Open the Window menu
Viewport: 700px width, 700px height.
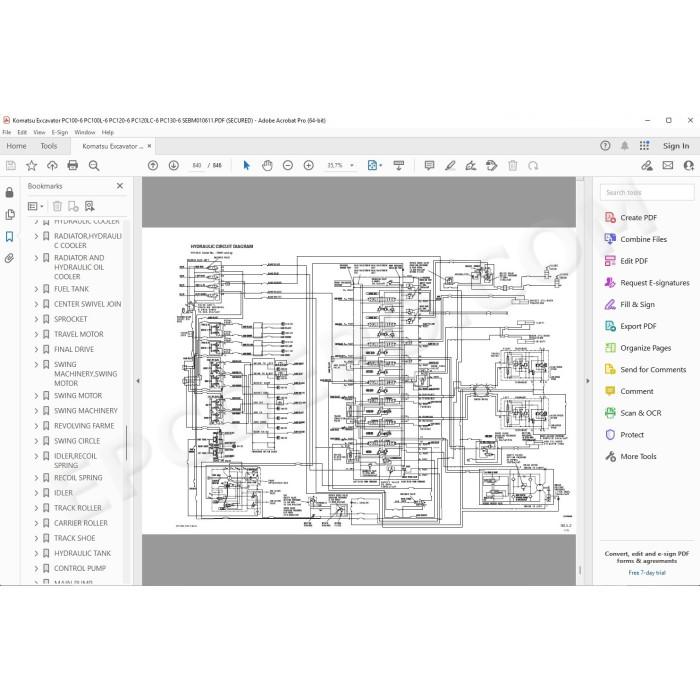(85, 133)
